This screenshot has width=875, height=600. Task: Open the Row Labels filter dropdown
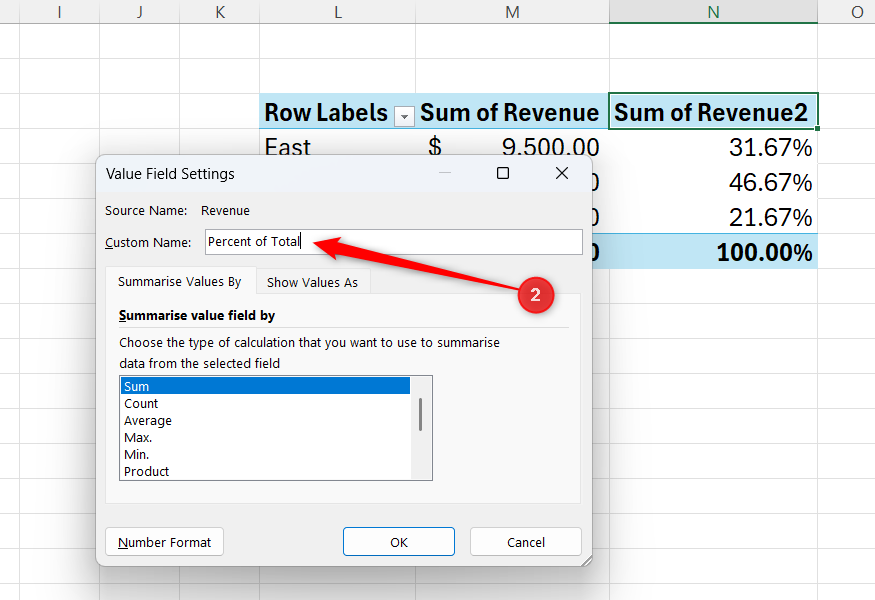click(x=404, y=116)
